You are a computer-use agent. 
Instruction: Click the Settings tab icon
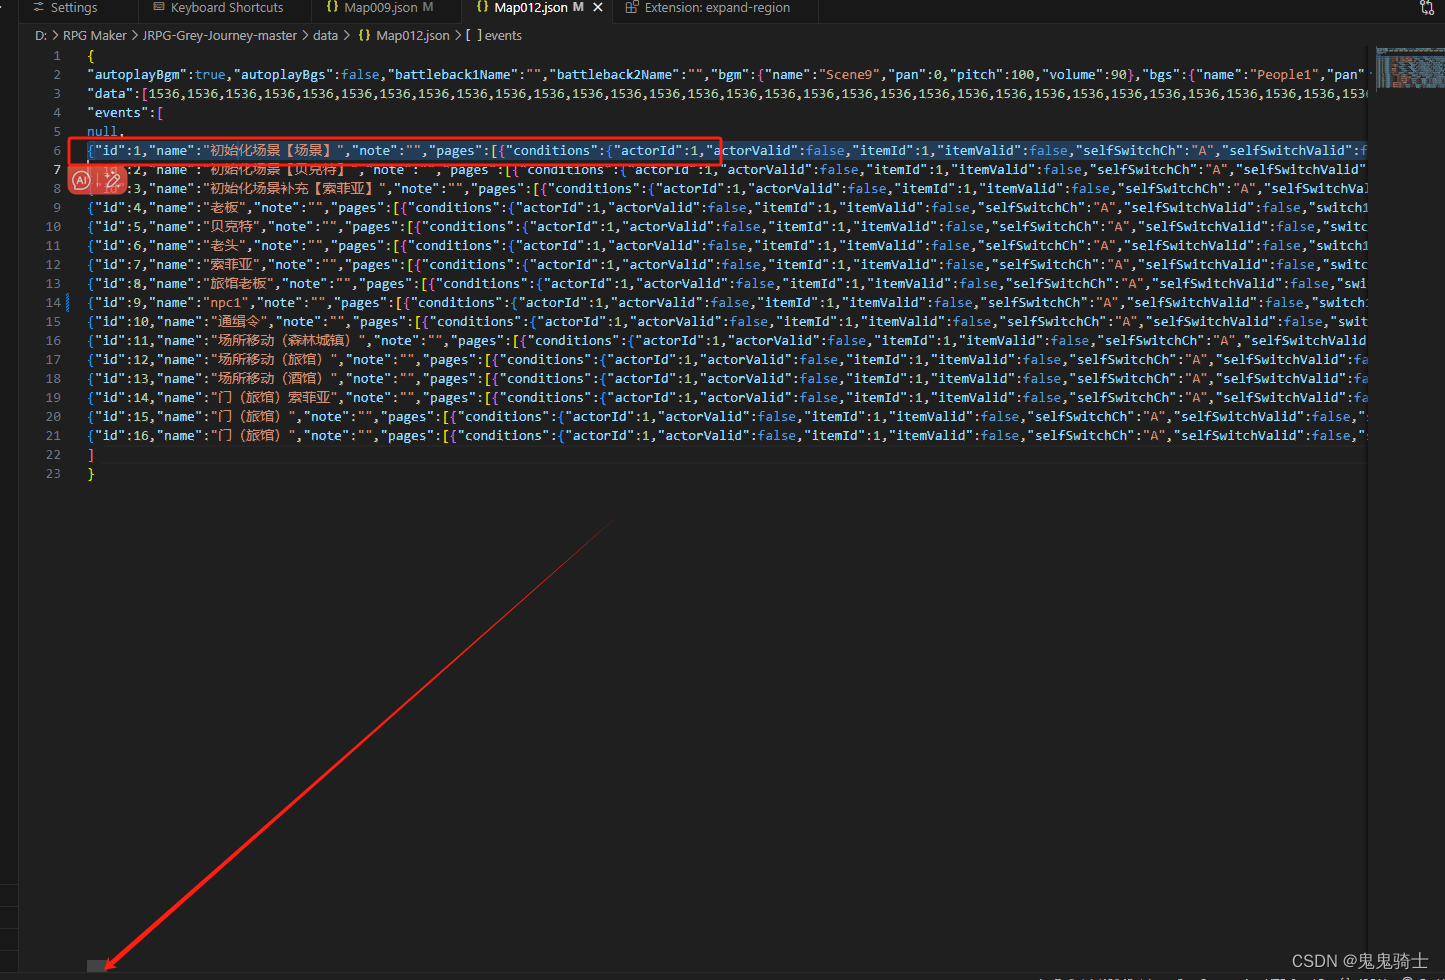coord(38,8)
